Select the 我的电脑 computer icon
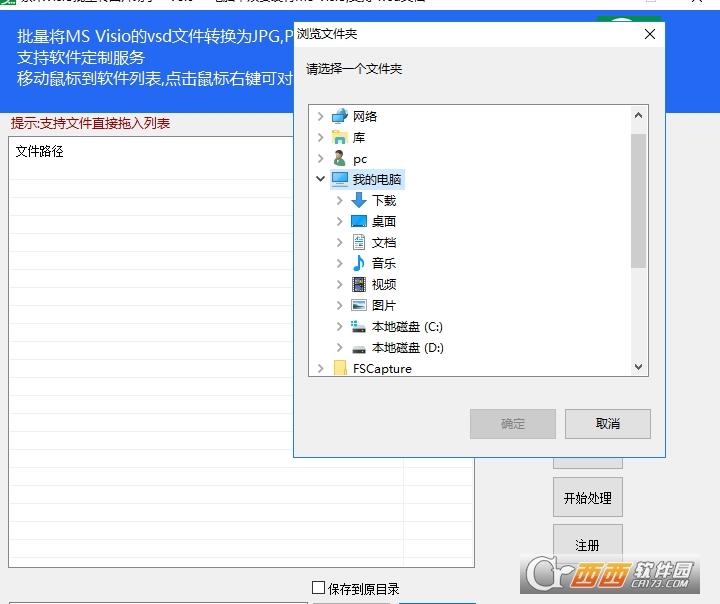Image resolution: width=720 pixels, height=604 pixels. (x=340, y=179)
